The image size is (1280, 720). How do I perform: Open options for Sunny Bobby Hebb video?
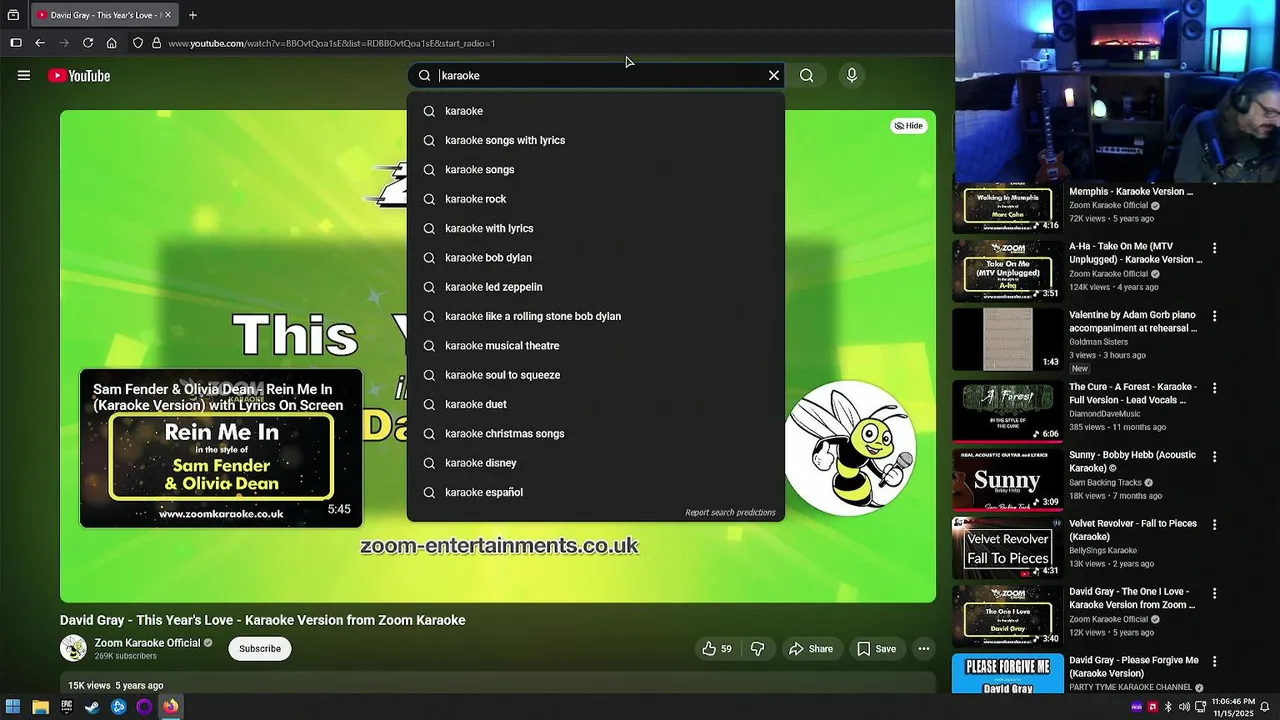pyautogui.click(x=1215, y=456)
